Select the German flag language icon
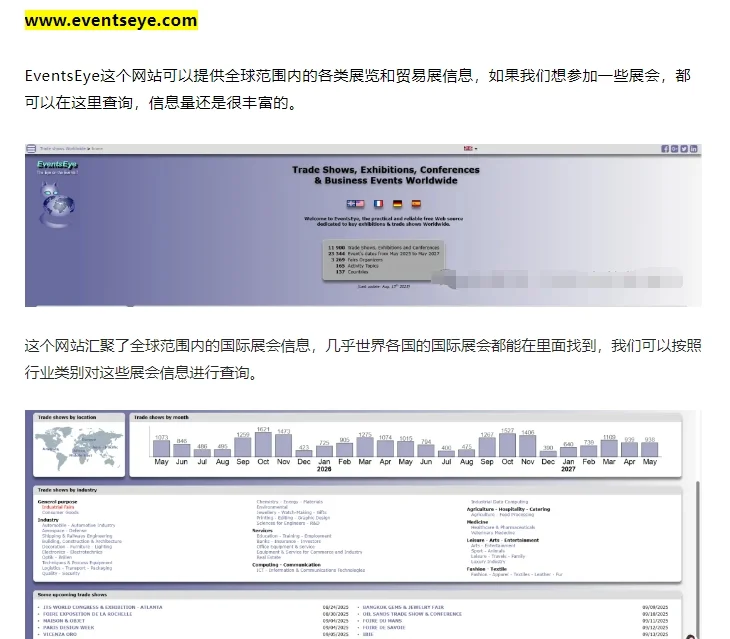The height and width of the screenshot is (639, 730). click(x=397, y=204)
